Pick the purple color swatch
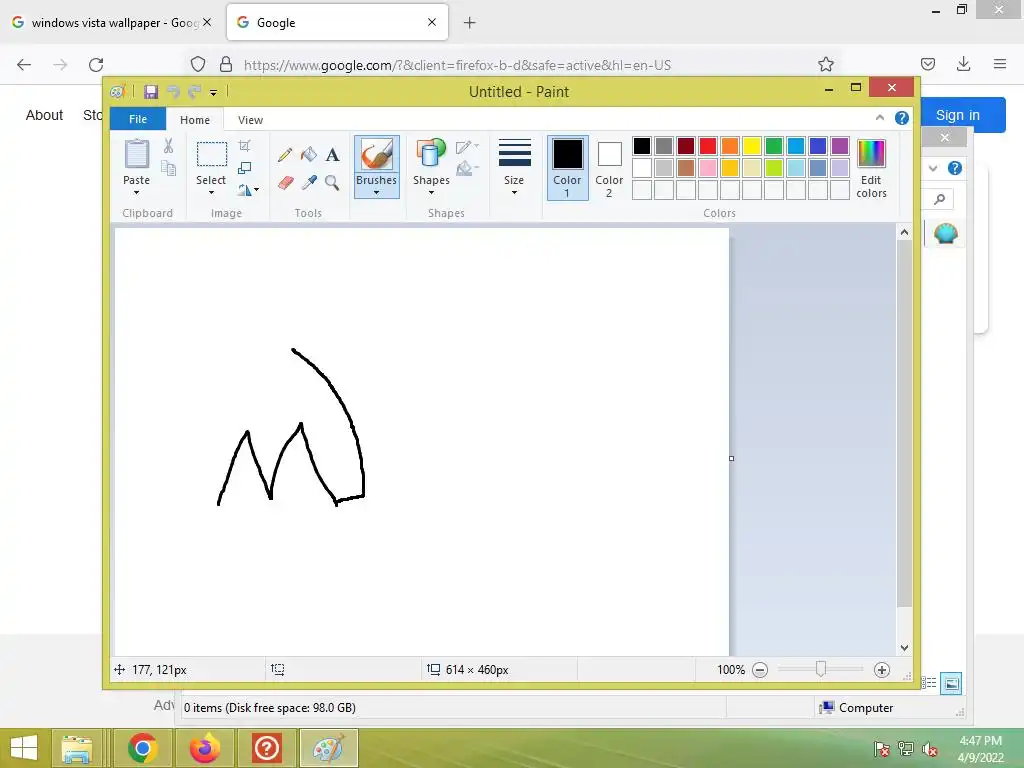This screenshot has width=1024, height=768. click(x=840, y=146)
